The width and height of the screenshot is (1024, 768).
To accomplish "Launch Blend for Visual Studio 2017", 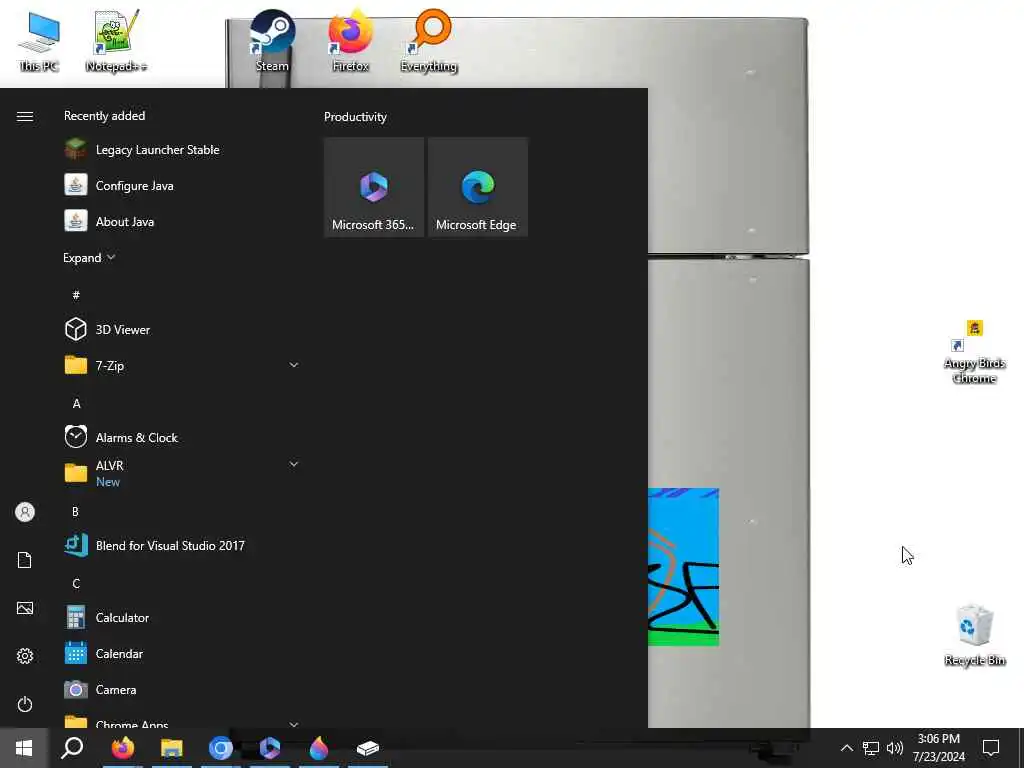I will pyautogui.click(x=182, y=545).
